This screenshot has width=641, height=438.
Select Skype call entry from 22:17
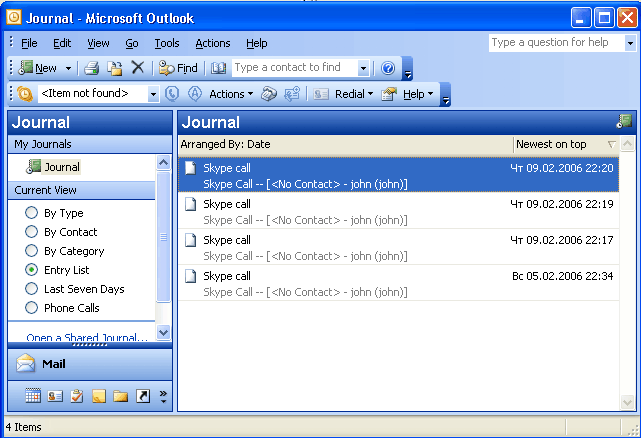(398, 247)
